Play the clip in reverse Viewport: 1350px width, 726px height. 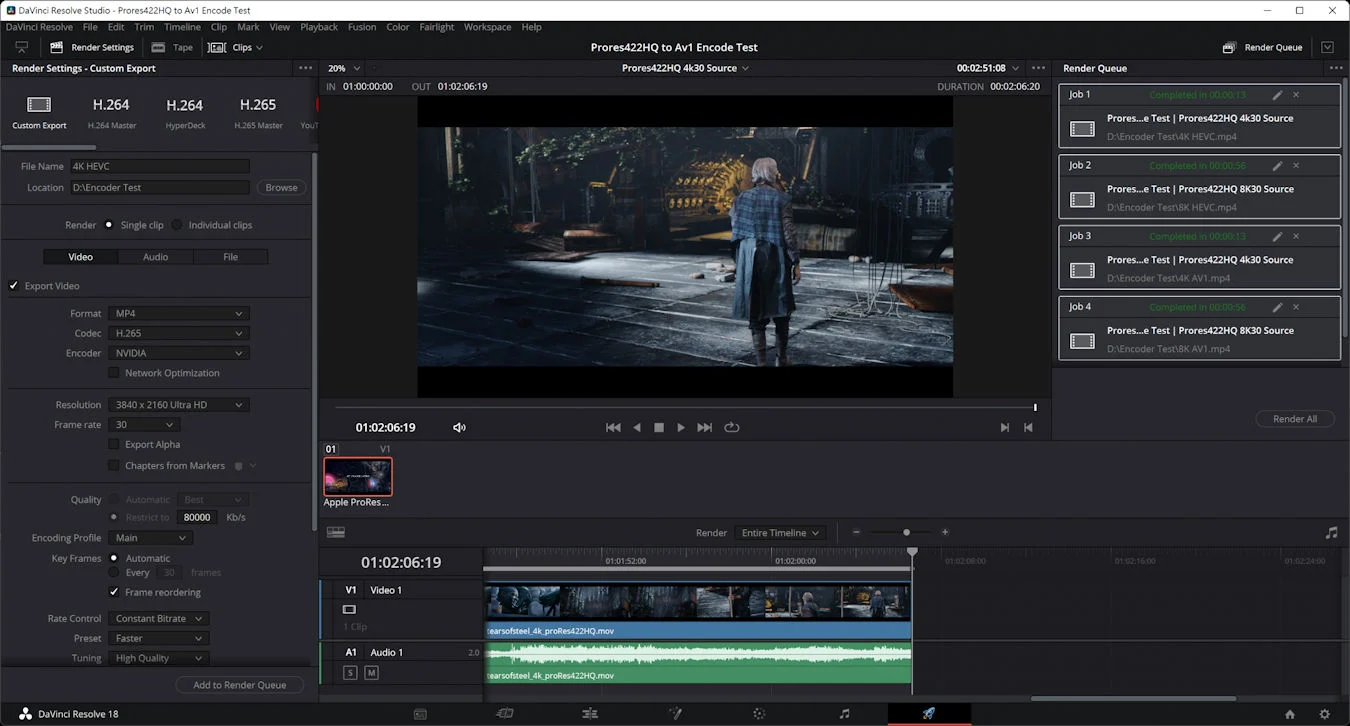(637, 427)
